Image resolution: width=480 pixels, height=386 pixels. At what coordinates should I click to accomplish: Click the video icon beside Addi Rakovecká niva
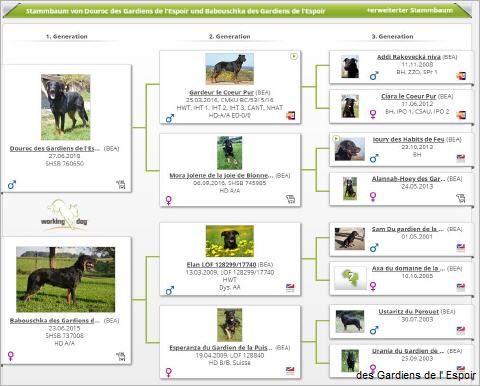click(461, 76)
